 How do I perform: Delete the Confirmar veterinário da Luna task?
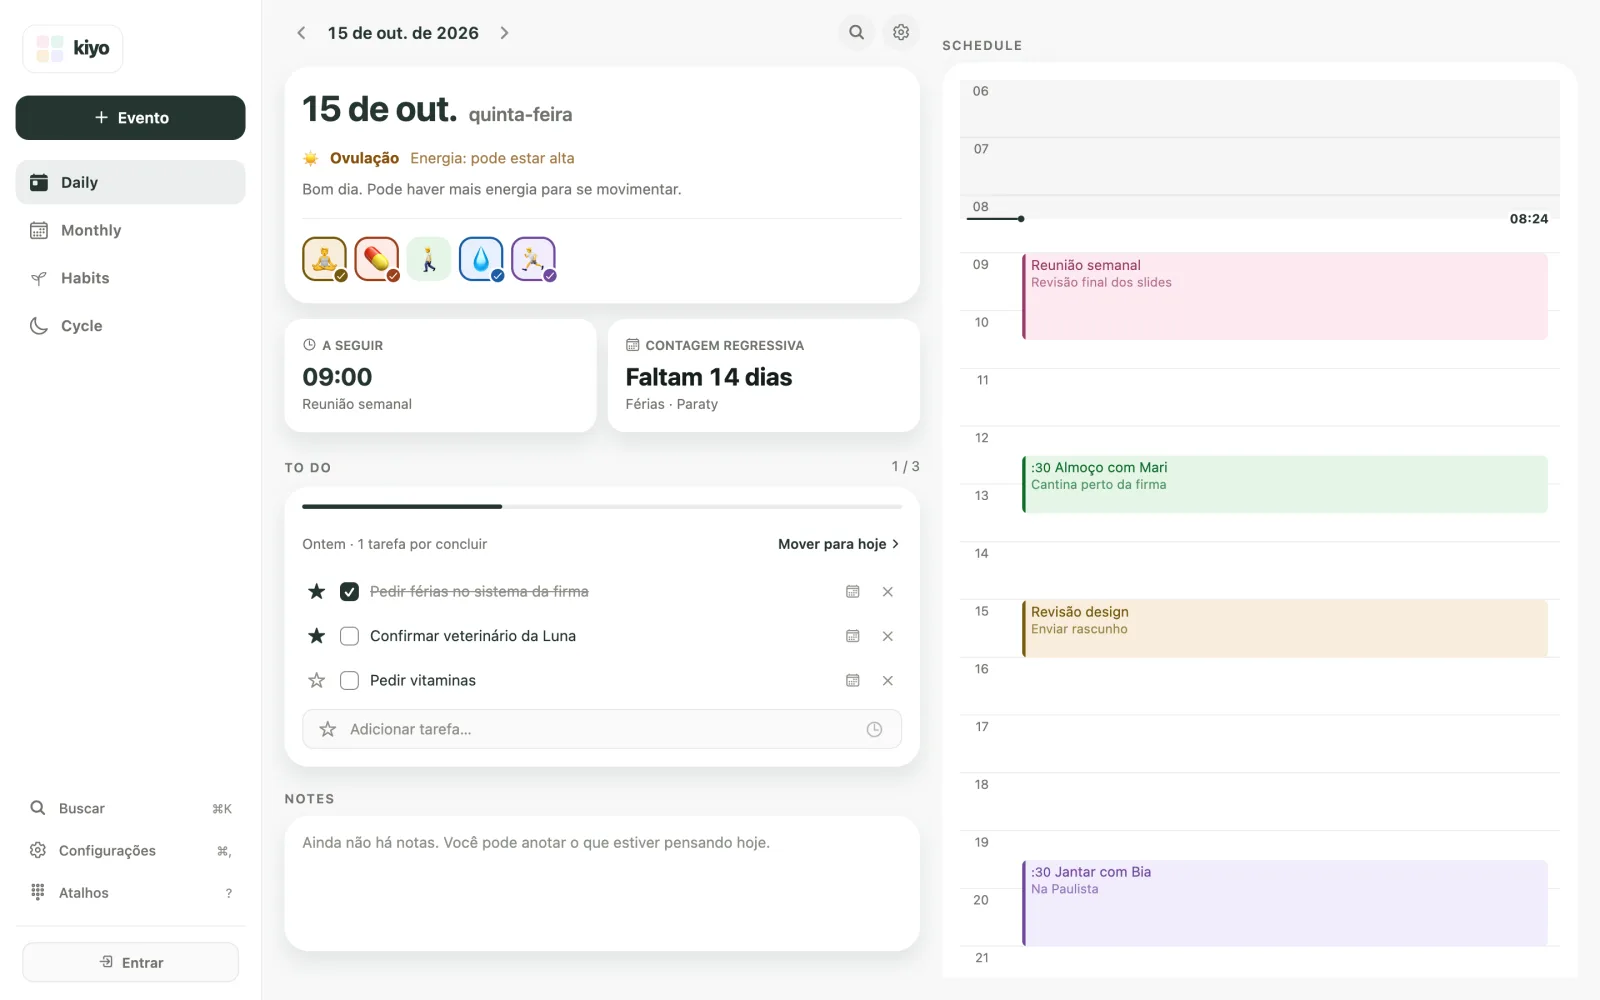click(887, 636)
